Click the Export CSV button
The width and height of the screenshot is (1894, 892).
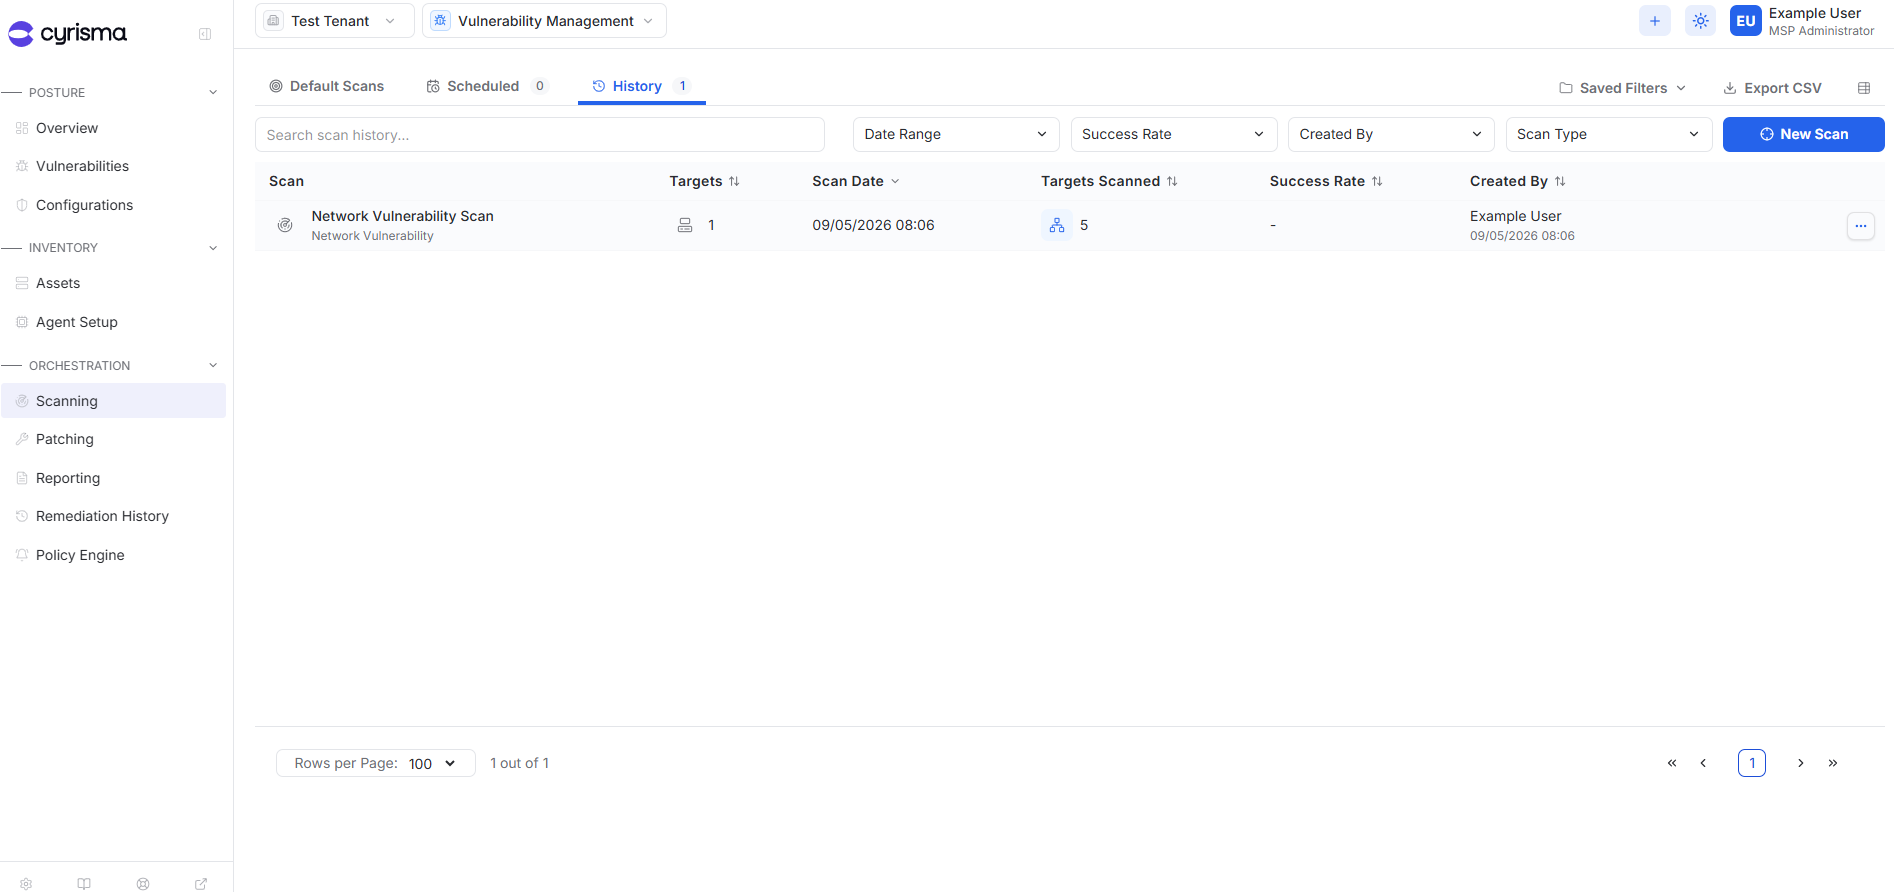pyautogui.click(x=1773, y=88)
